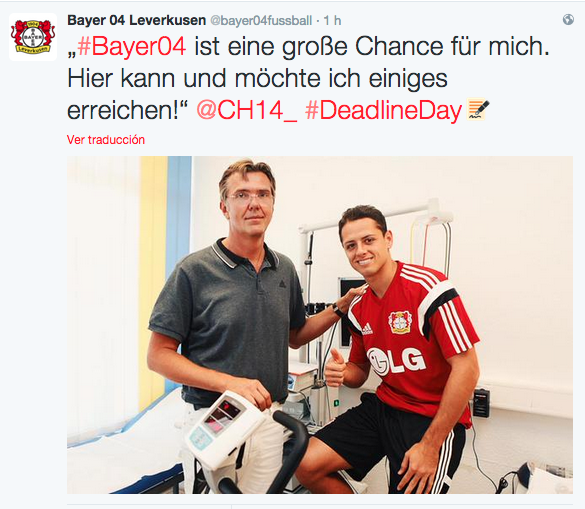Open the @CH14_ mention
The image size is (585, 509).
coord(247,110)
